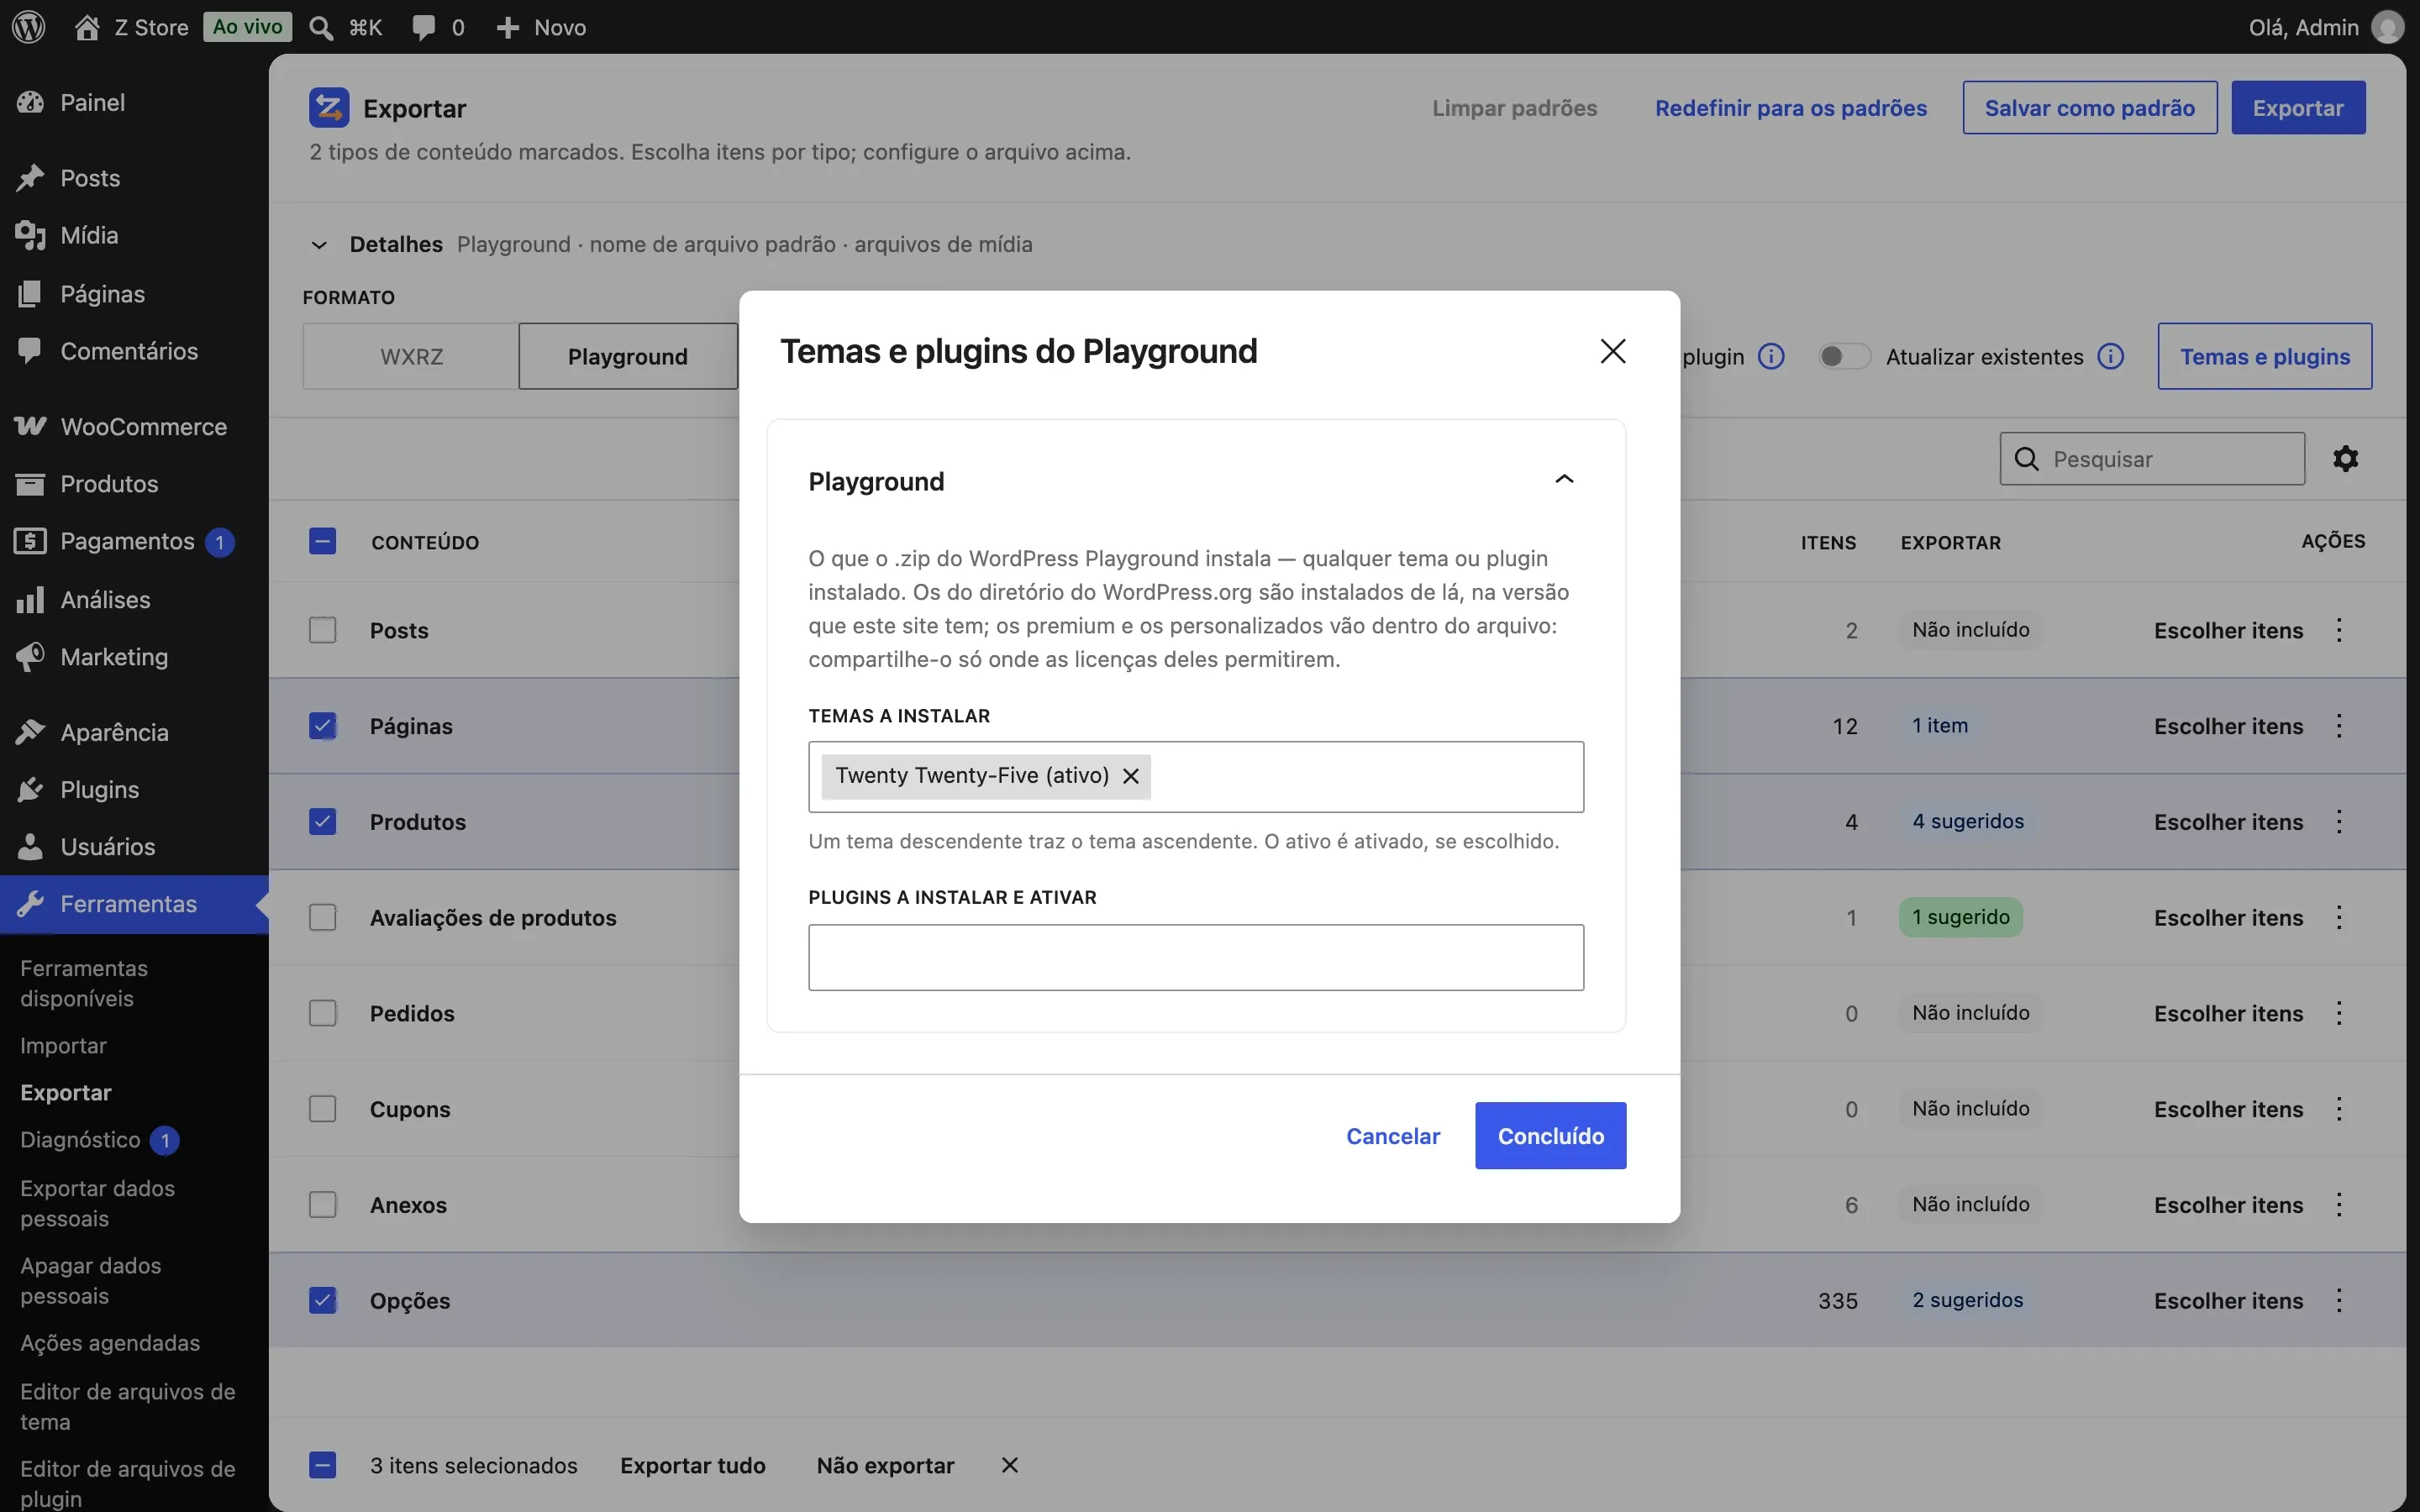Toggle Atualizar existentes switch
2420x1512 pixels.
pyautogui.click(x=1844, y=356)
